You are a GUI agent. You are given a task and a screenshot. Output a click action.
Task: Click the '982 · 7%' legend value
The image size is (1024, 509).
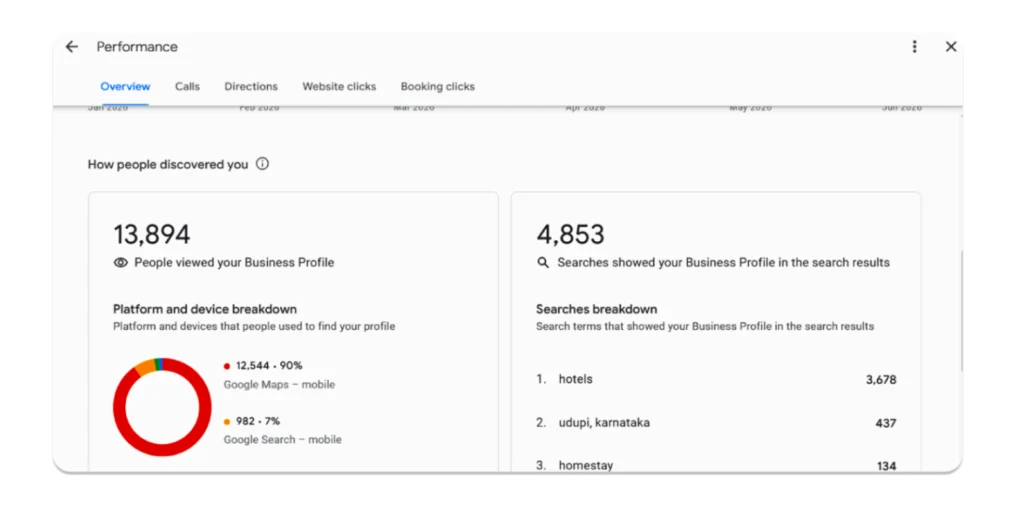(x=258, y=421)
